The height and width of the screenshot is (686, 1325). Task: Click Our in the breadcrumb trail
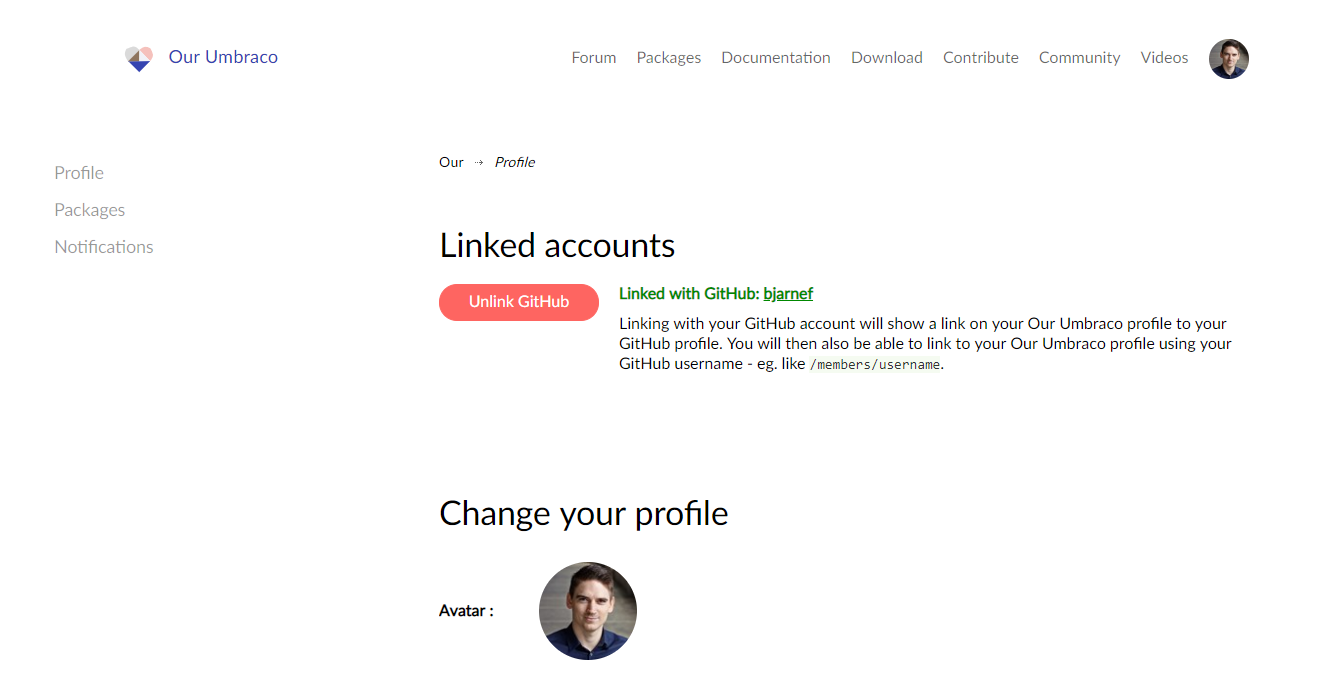pos(451,161)
